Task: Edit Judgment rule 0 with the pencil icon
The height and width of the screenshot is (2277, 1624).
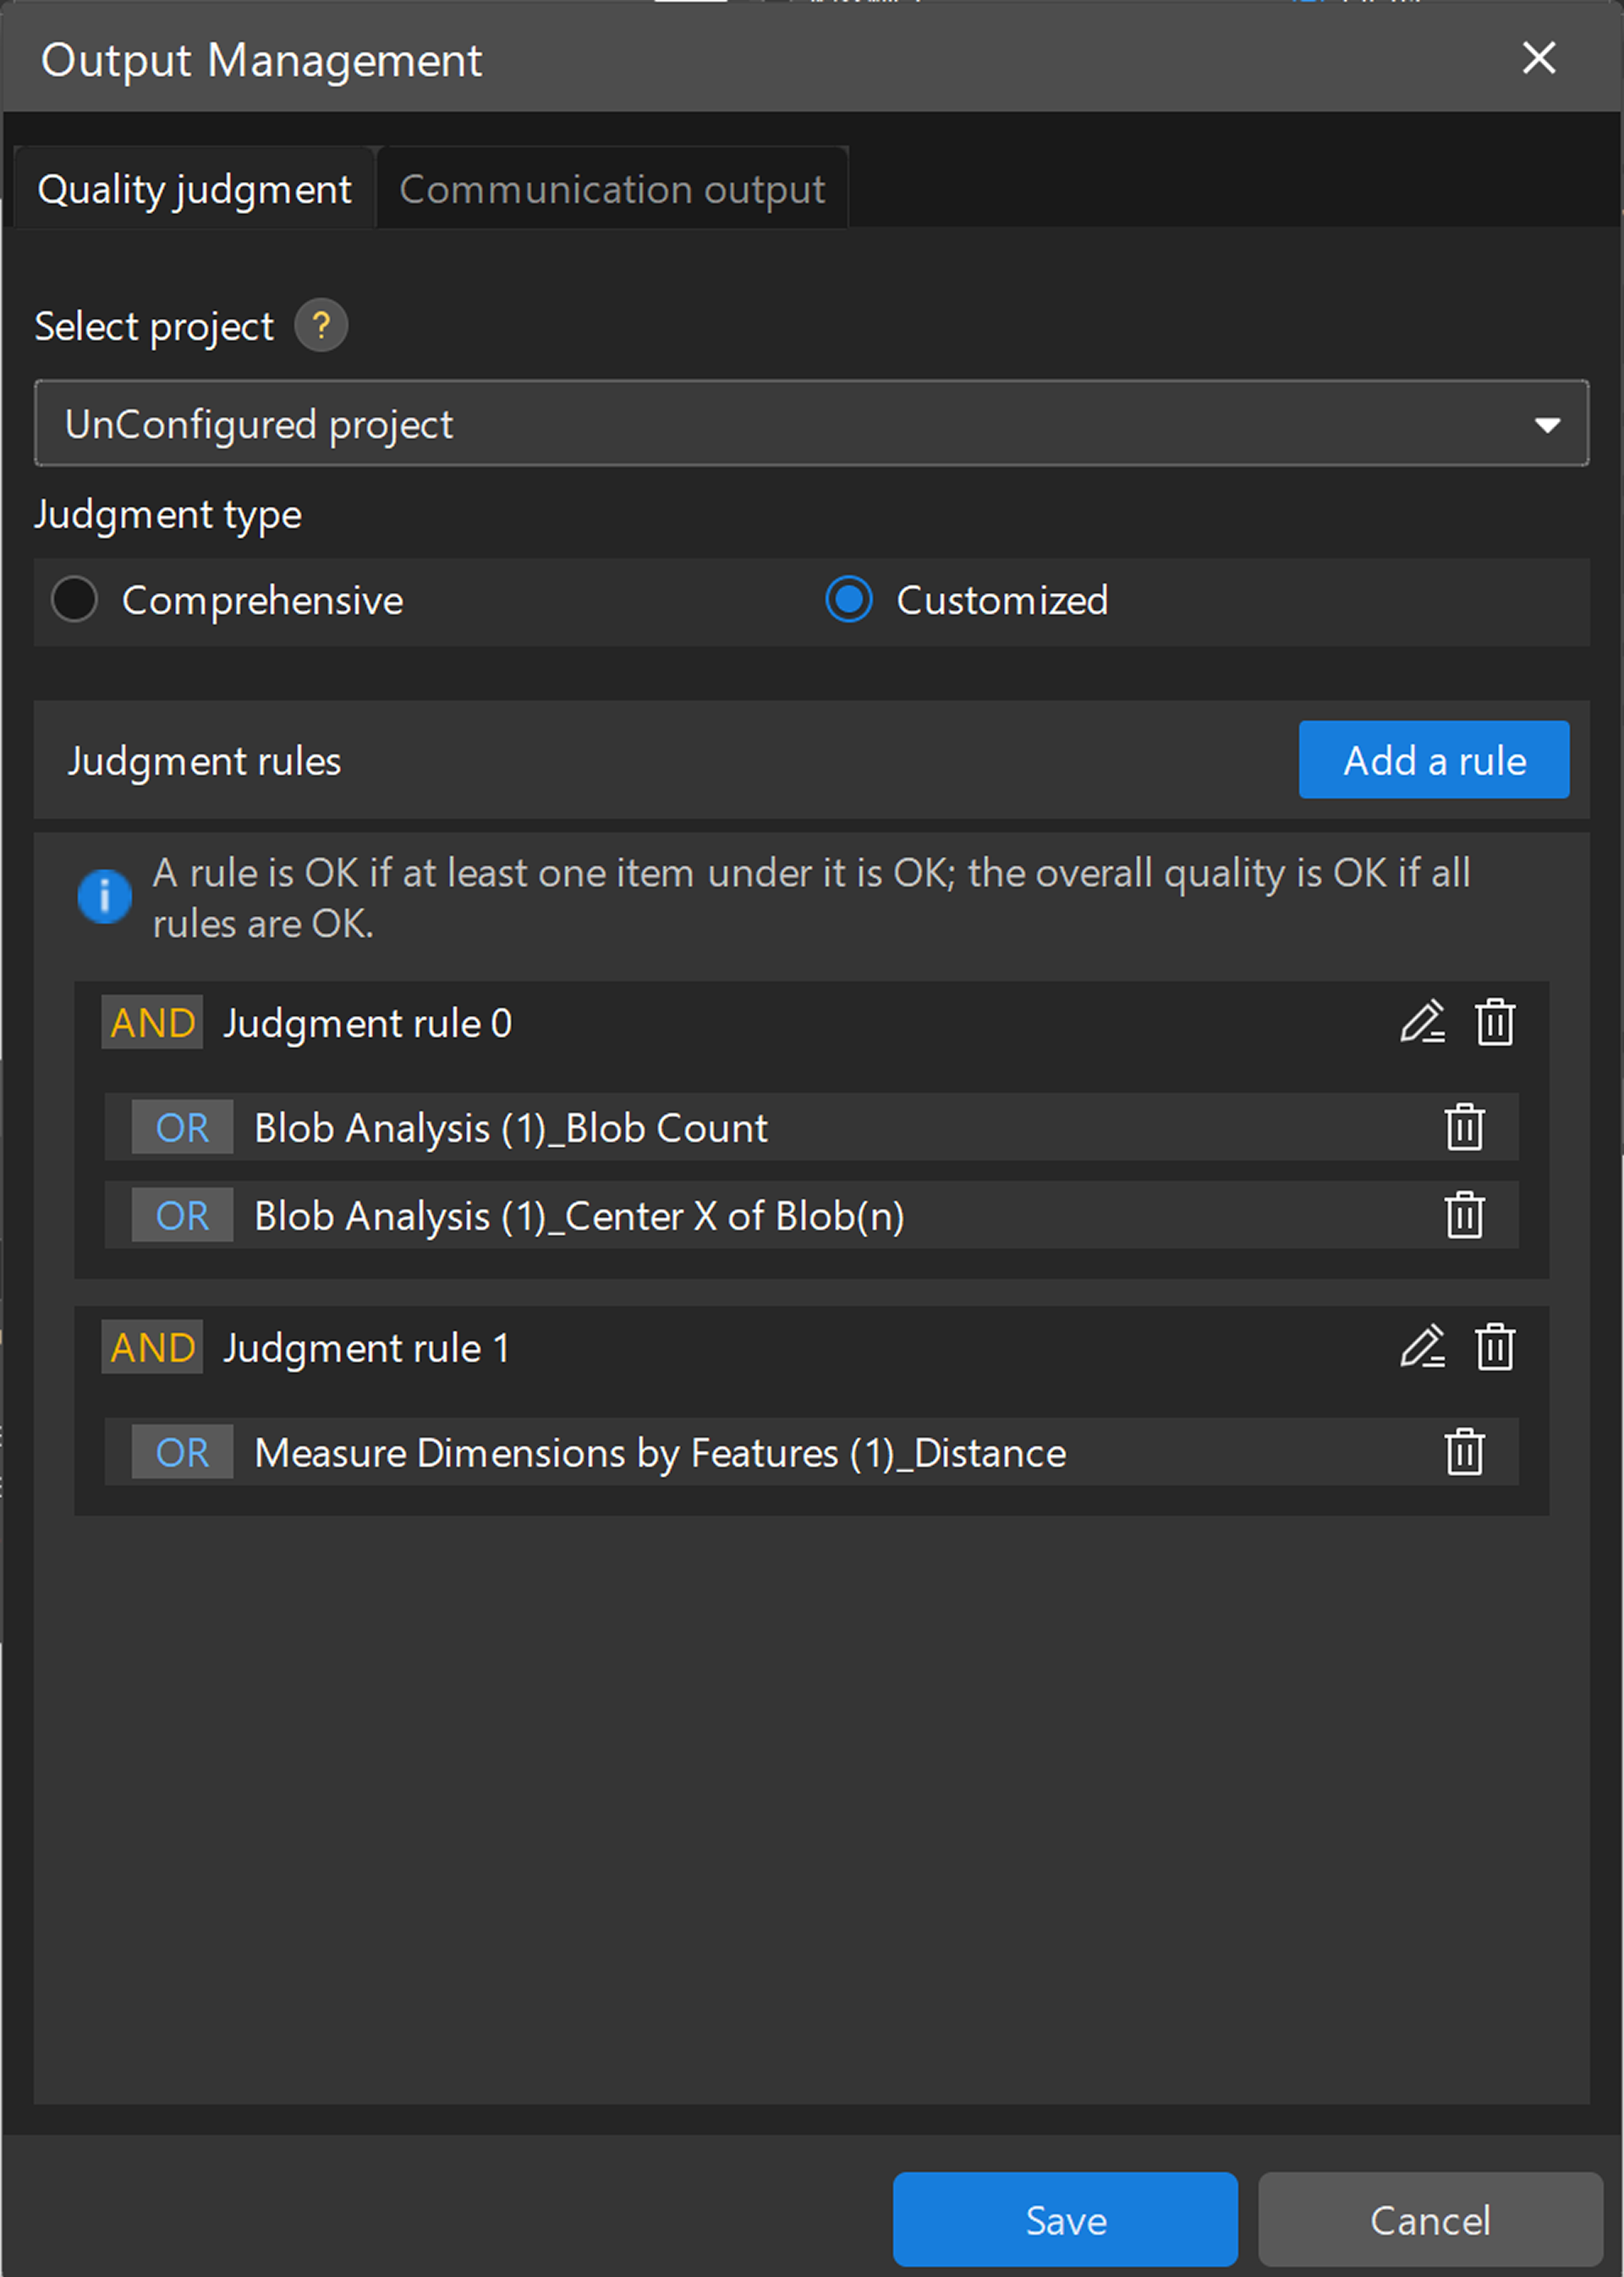Action: 1423,1023
